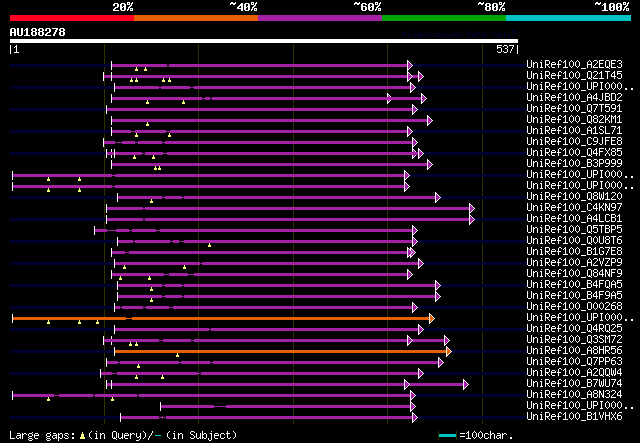Select the UniRef100_B1VHX6 label
This screenshot has width=640, height=443.
click(574, 417)
